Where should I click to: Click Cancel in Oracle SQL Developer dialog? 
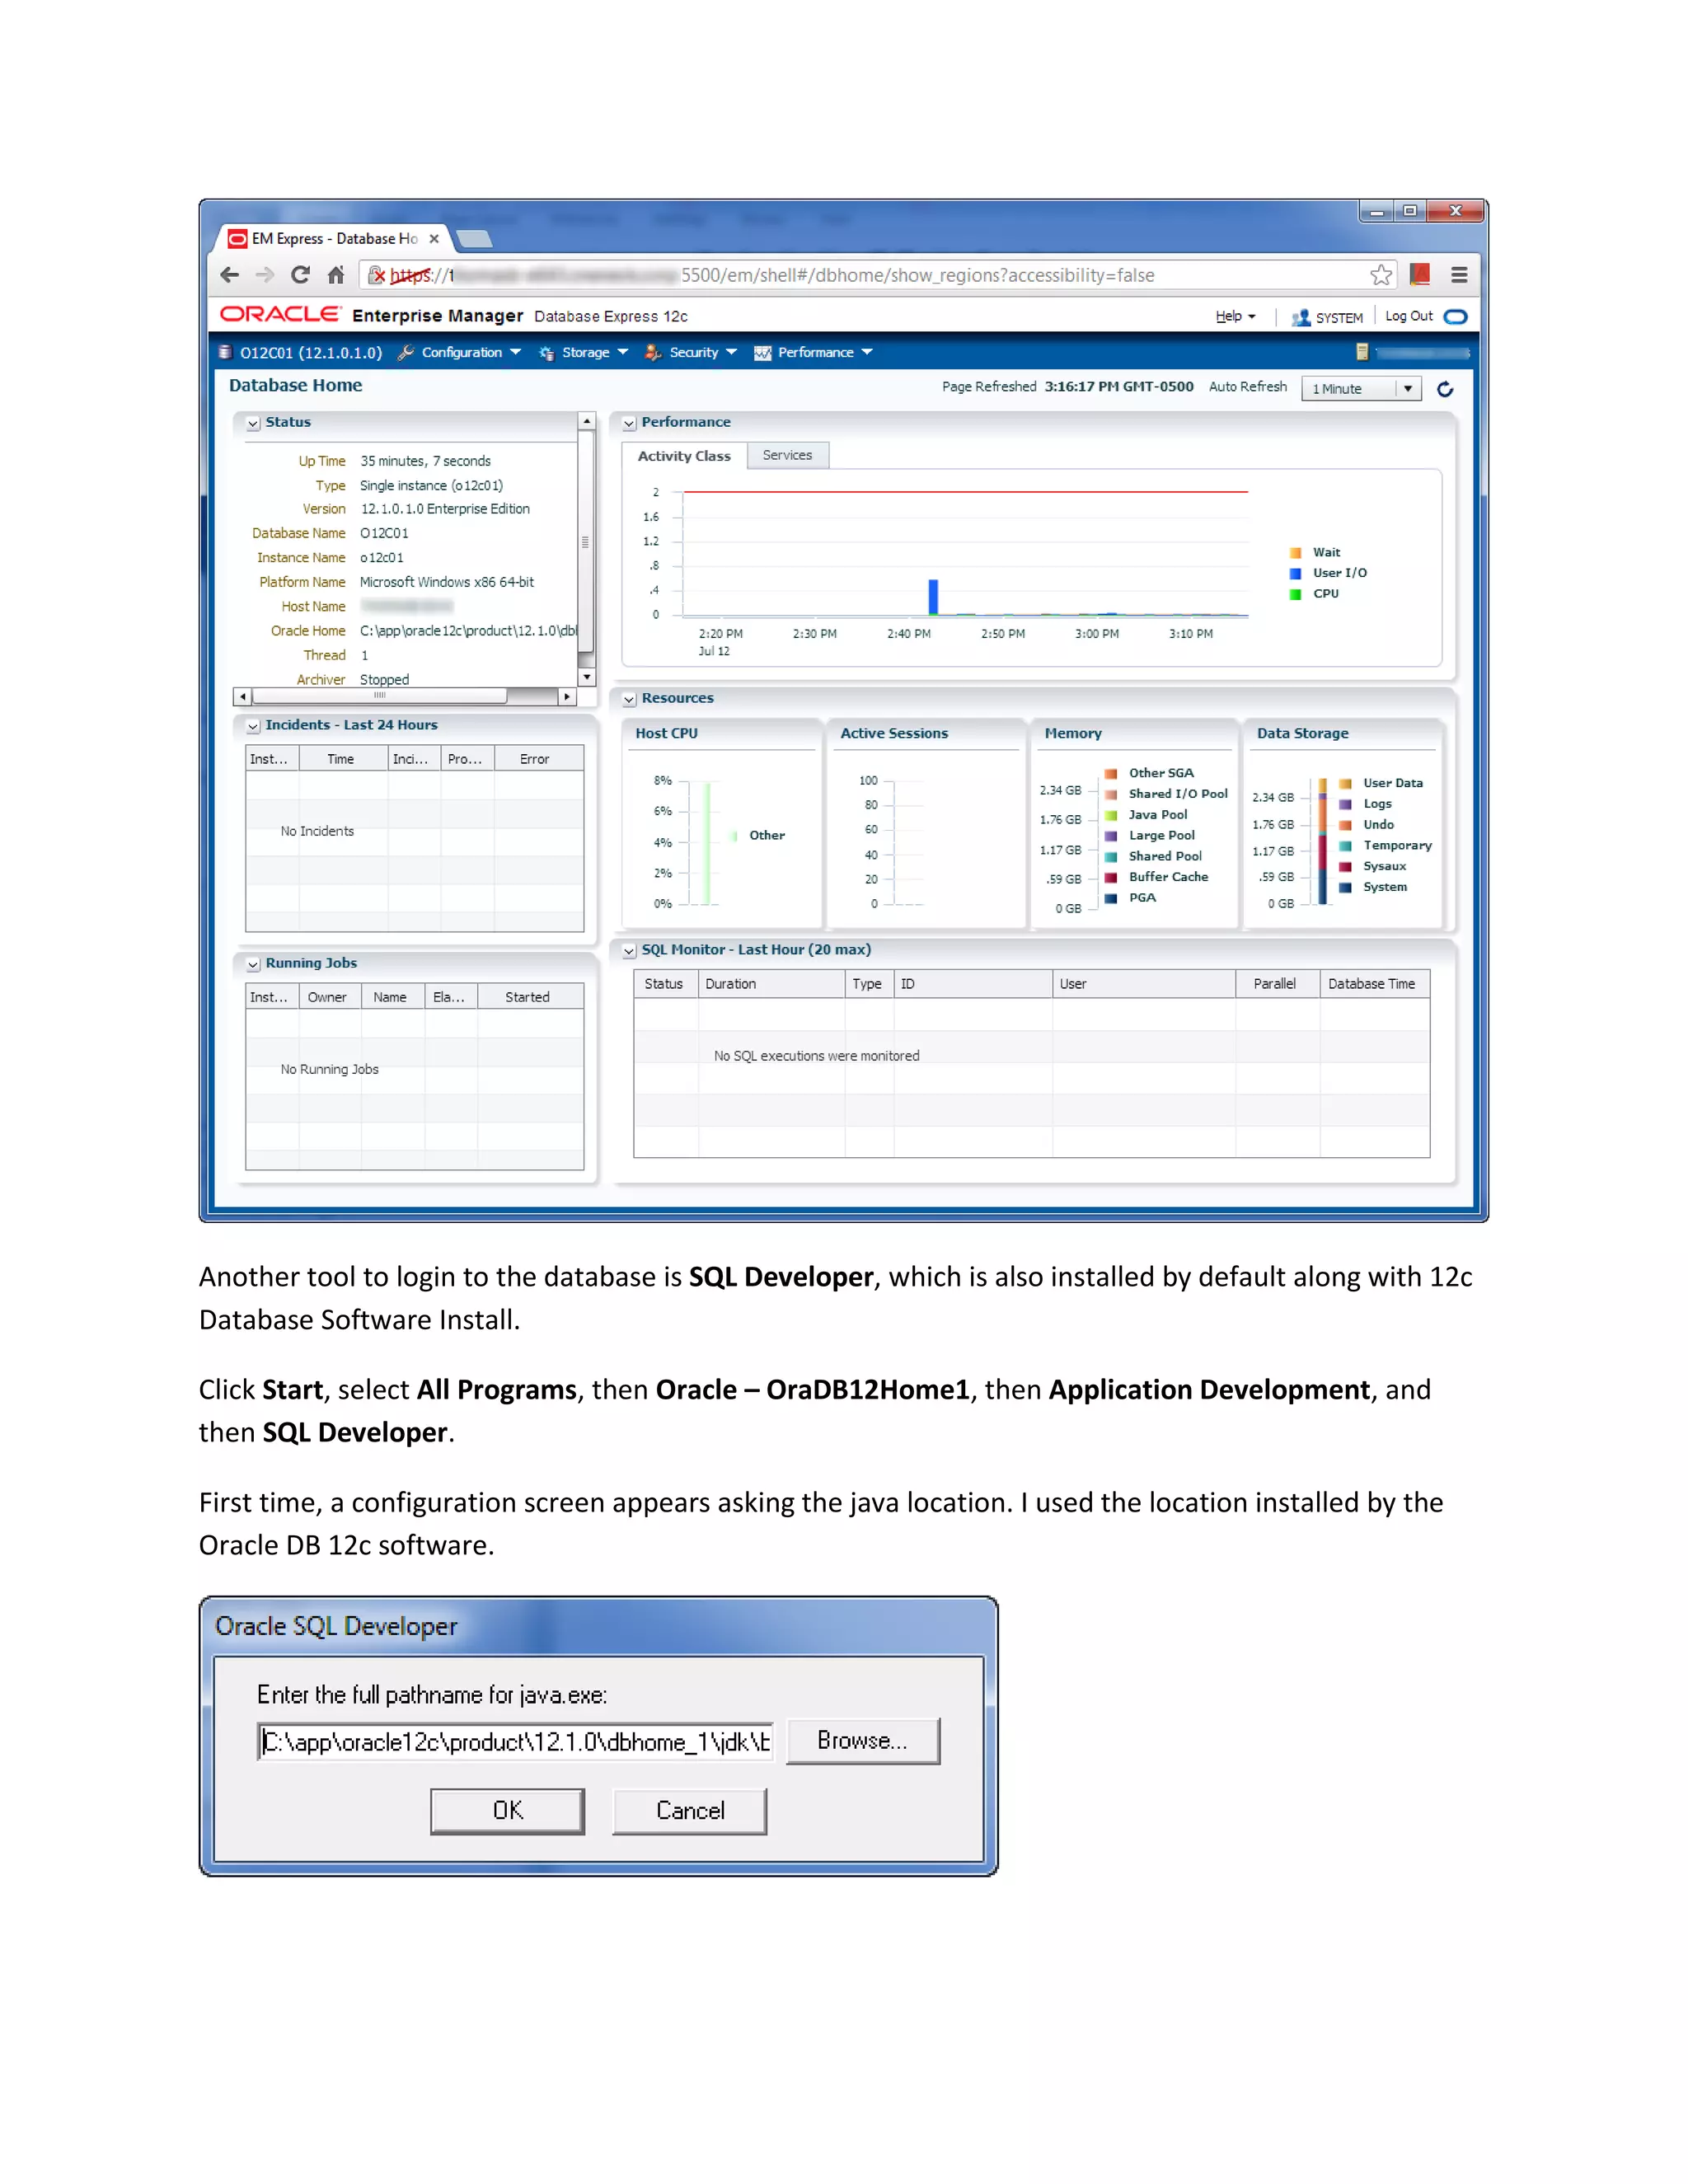689,1811
